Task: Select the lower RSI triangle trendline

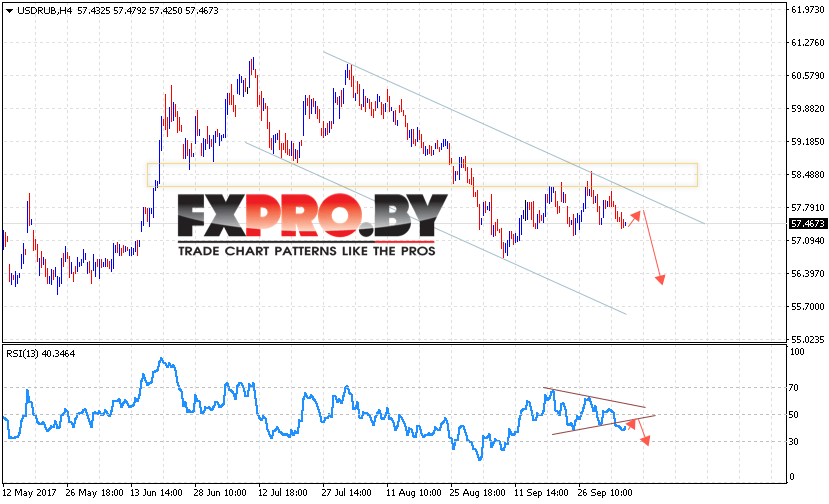Action: 603,425
